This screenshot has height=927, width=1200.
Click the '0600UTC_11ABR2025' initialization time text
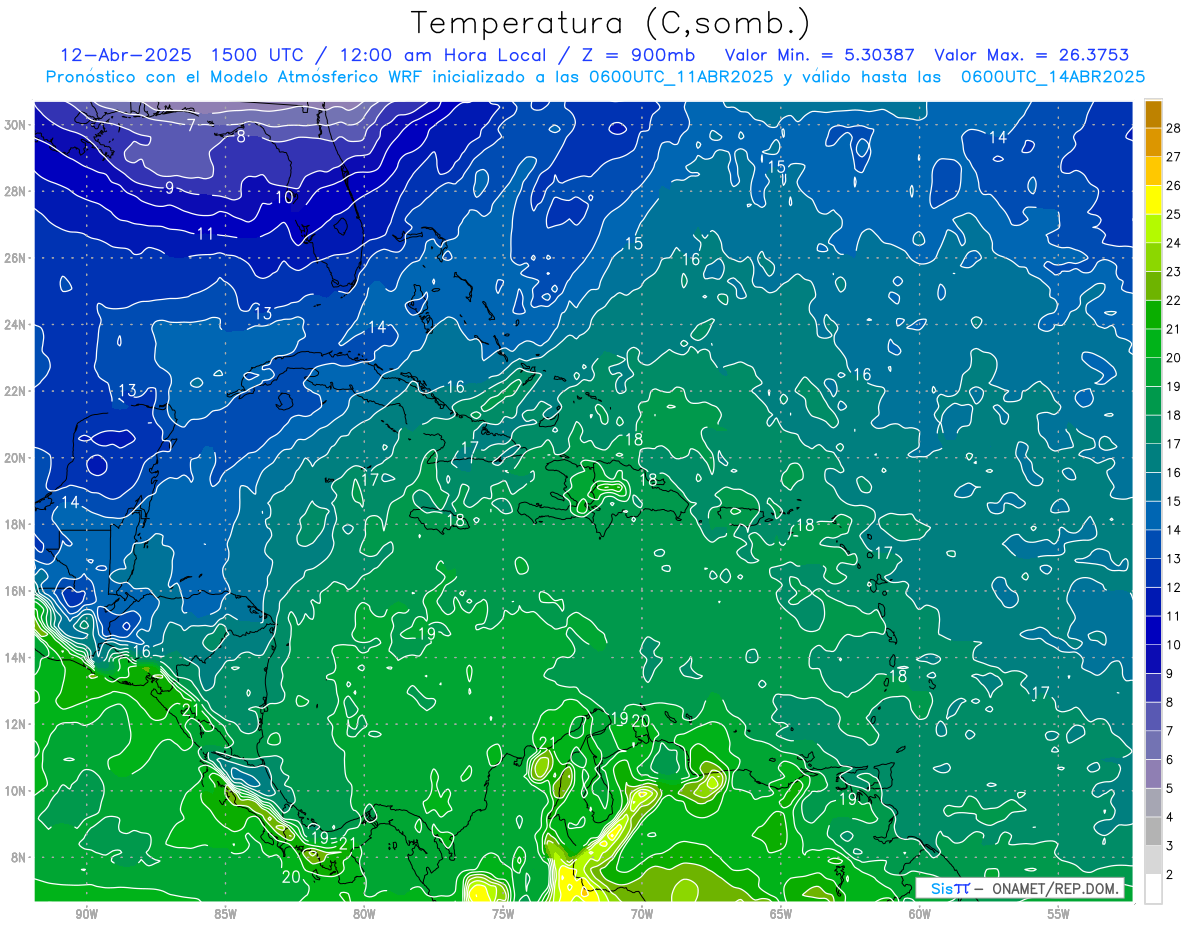pos(681,76)
